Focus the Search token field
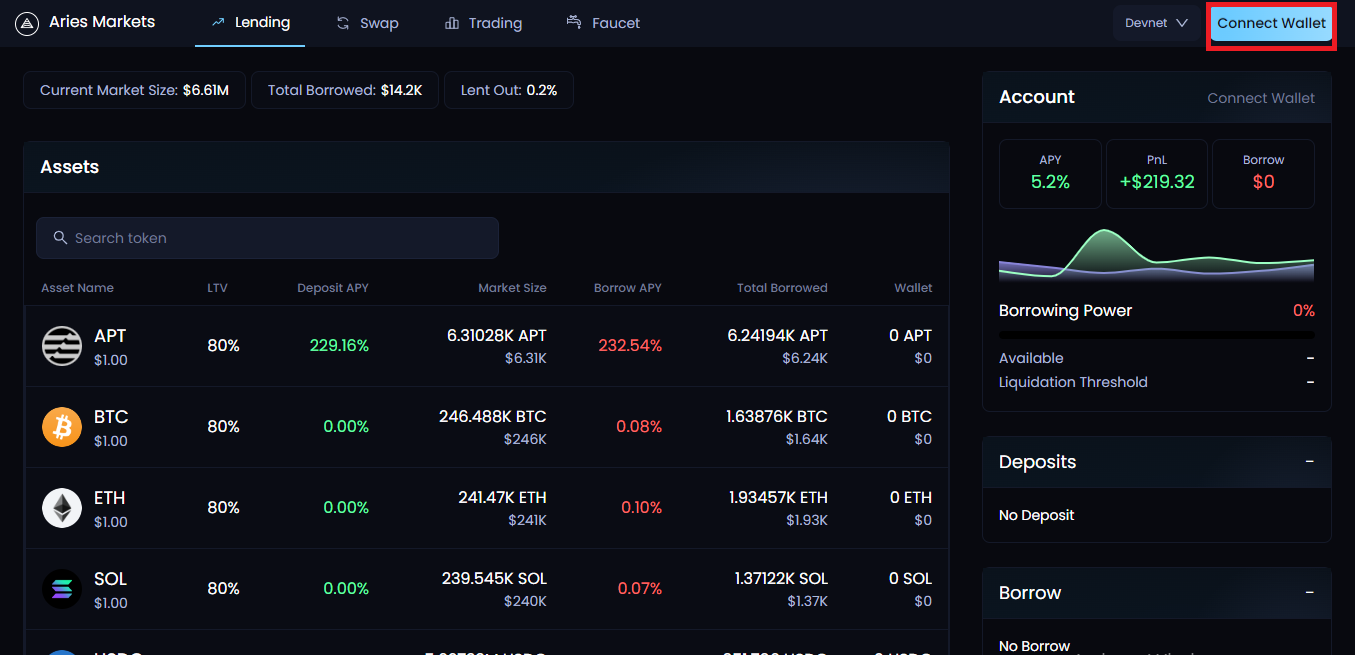 point(267,238)
